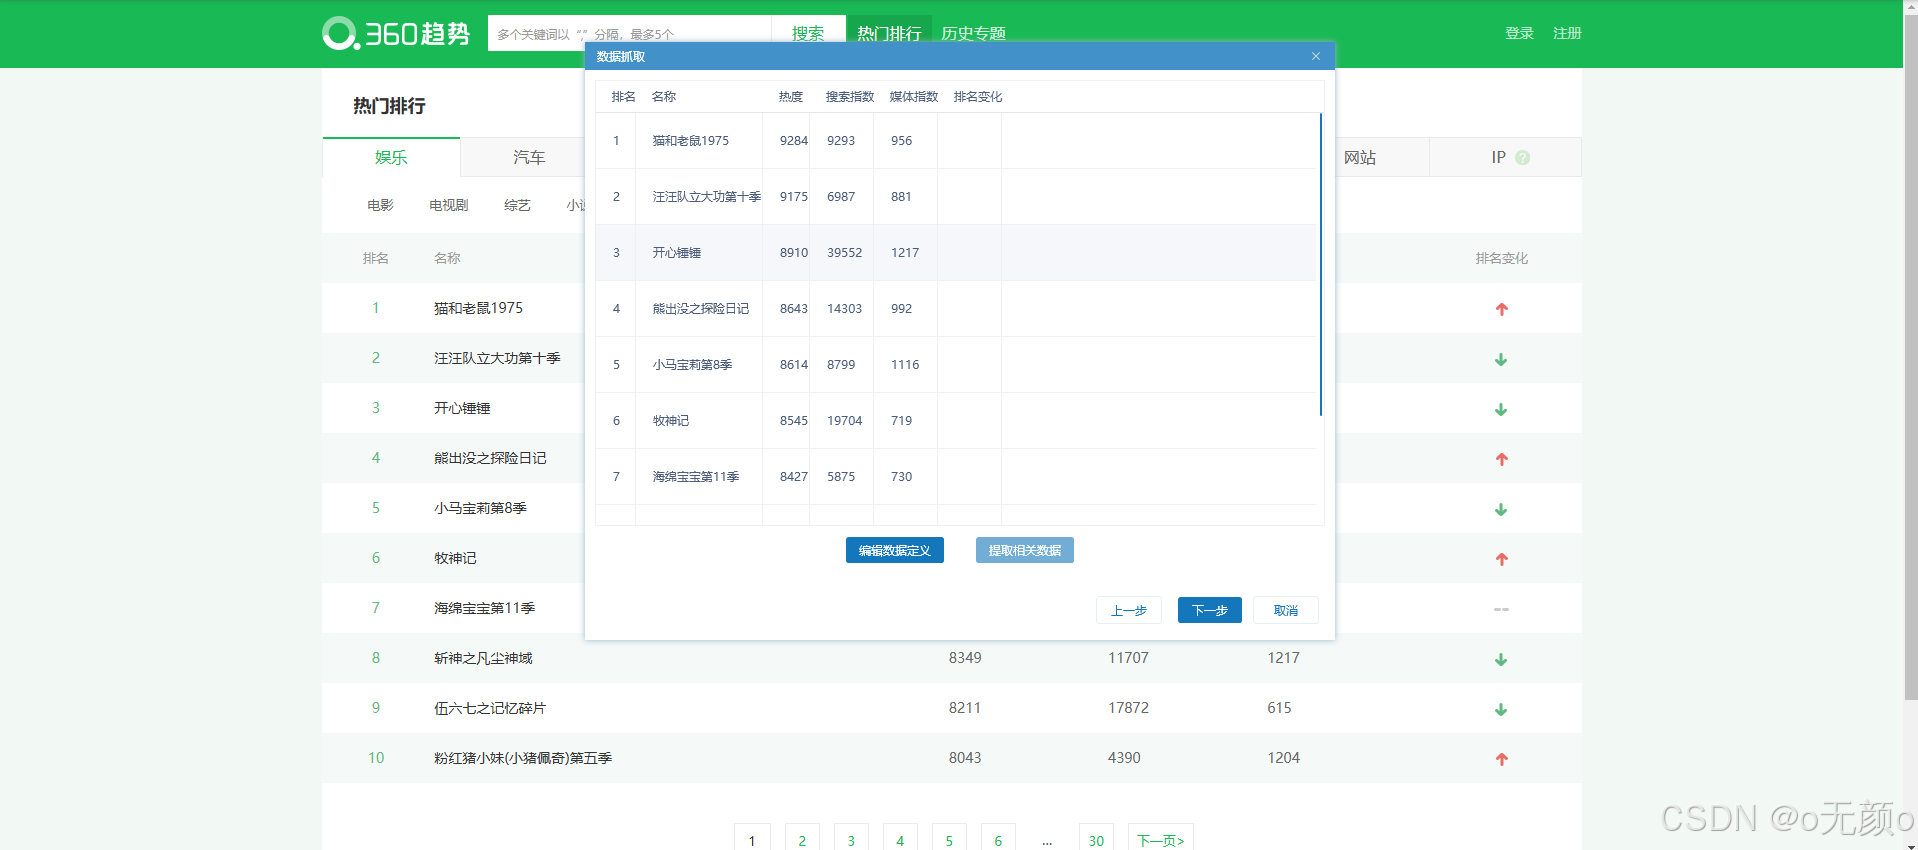1918x850 pixels.
Task: Go back with the 上一步 button
Action: tap(1129, 610)
